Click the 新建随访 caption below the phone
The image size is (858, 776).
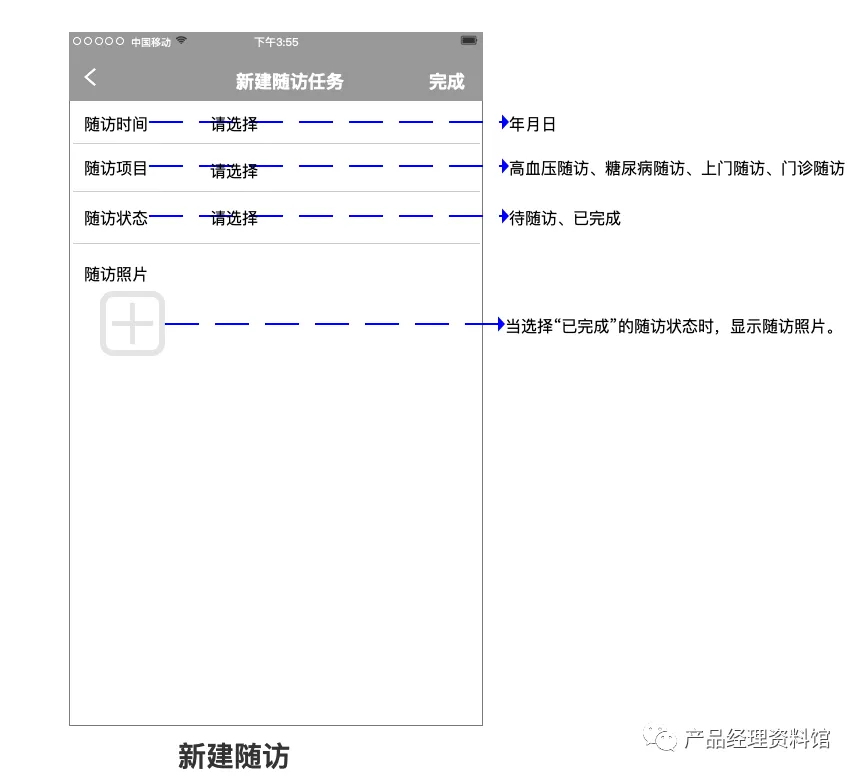tap(234, 756)
